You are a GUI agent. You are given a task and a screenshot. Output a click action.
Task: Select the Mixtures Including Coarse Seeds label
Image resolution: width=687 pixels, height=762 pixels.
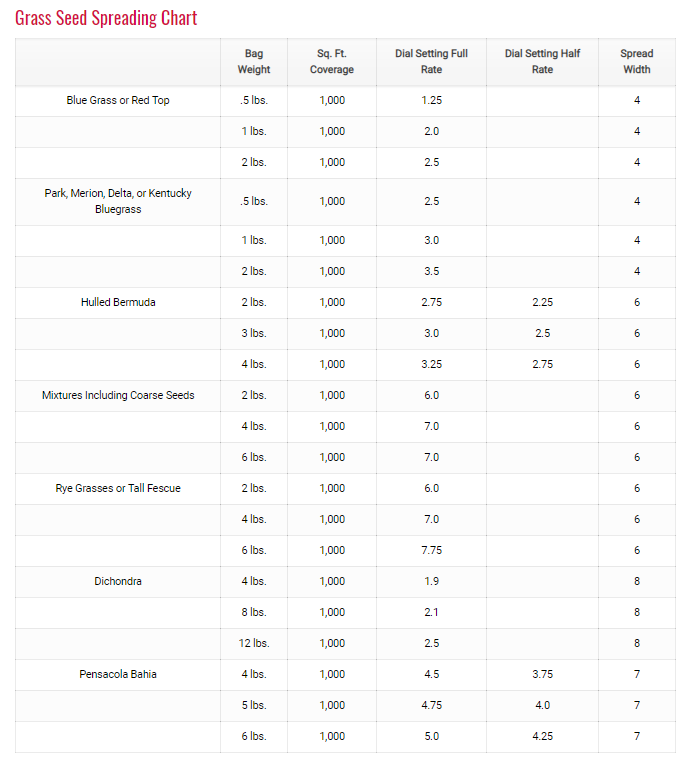click(118, 396)
